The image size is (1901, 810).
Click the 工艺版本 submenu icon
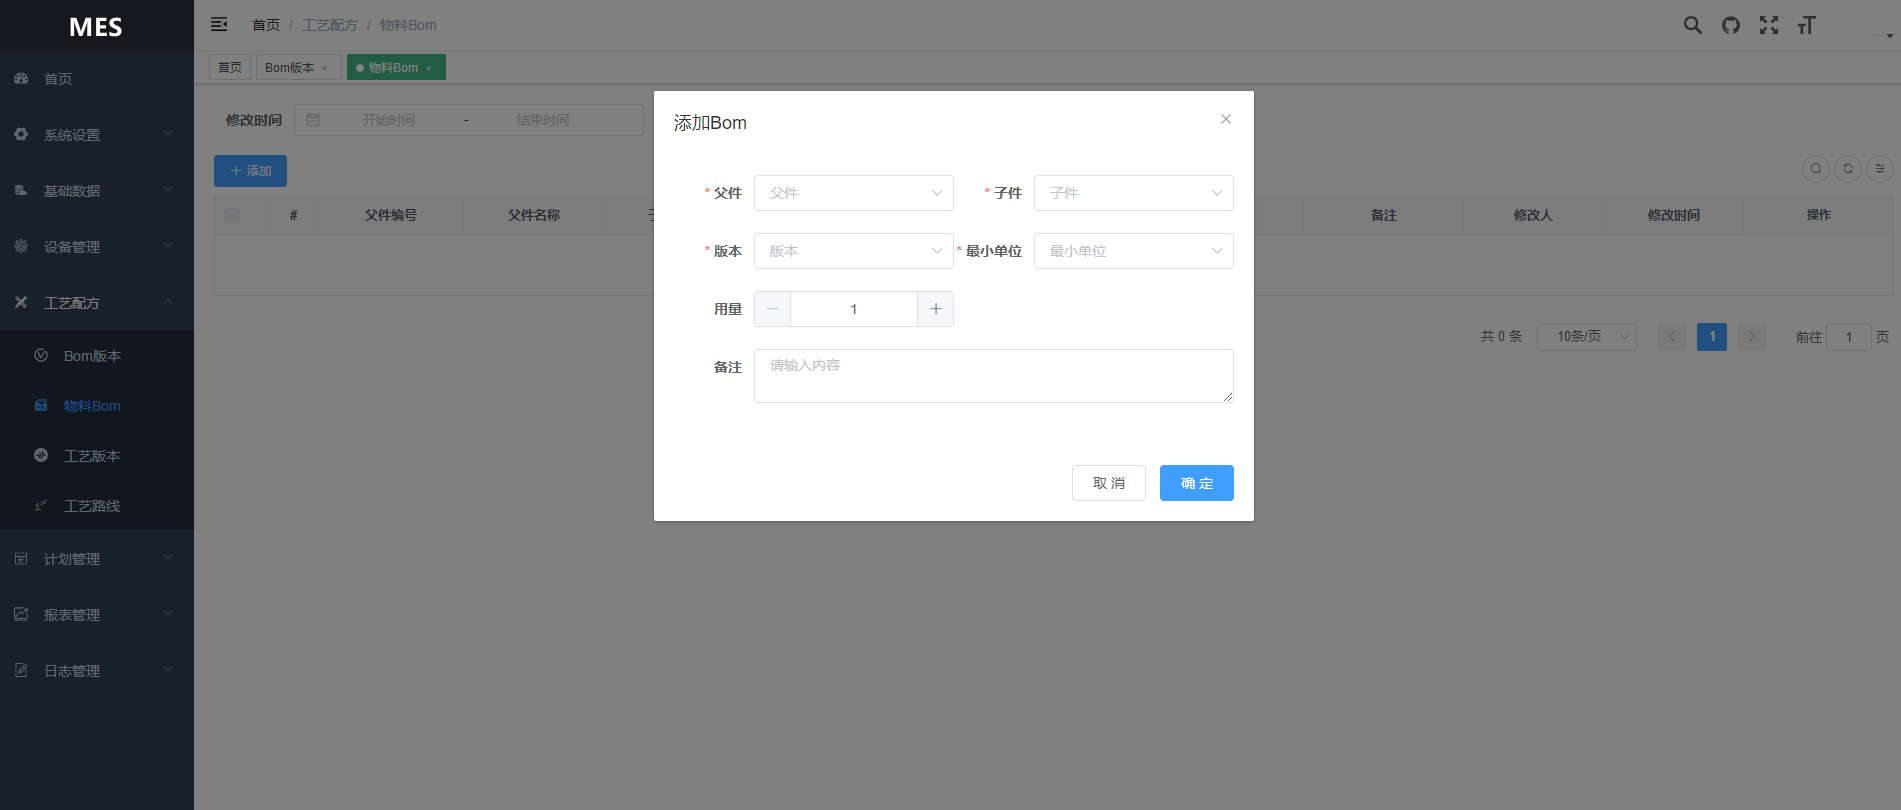pyautogui.click(x=41, y=455)
